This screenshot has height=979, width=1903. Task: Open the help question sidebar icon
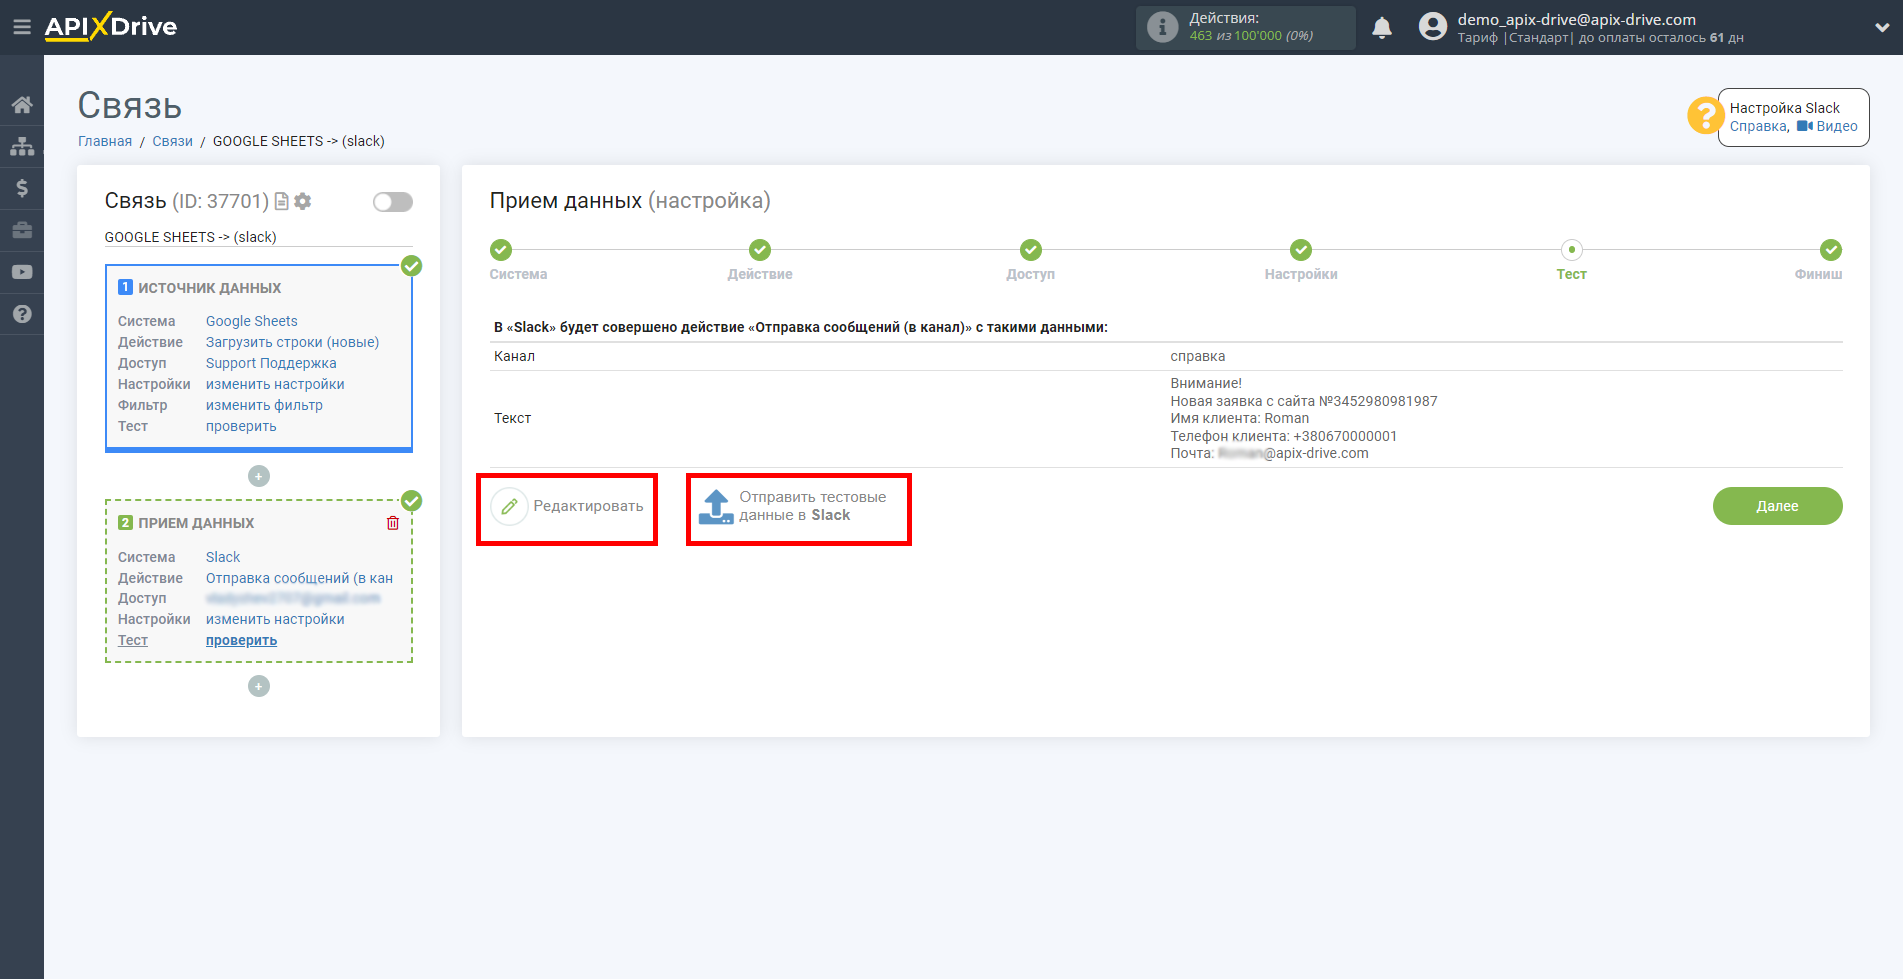(22, 314)
